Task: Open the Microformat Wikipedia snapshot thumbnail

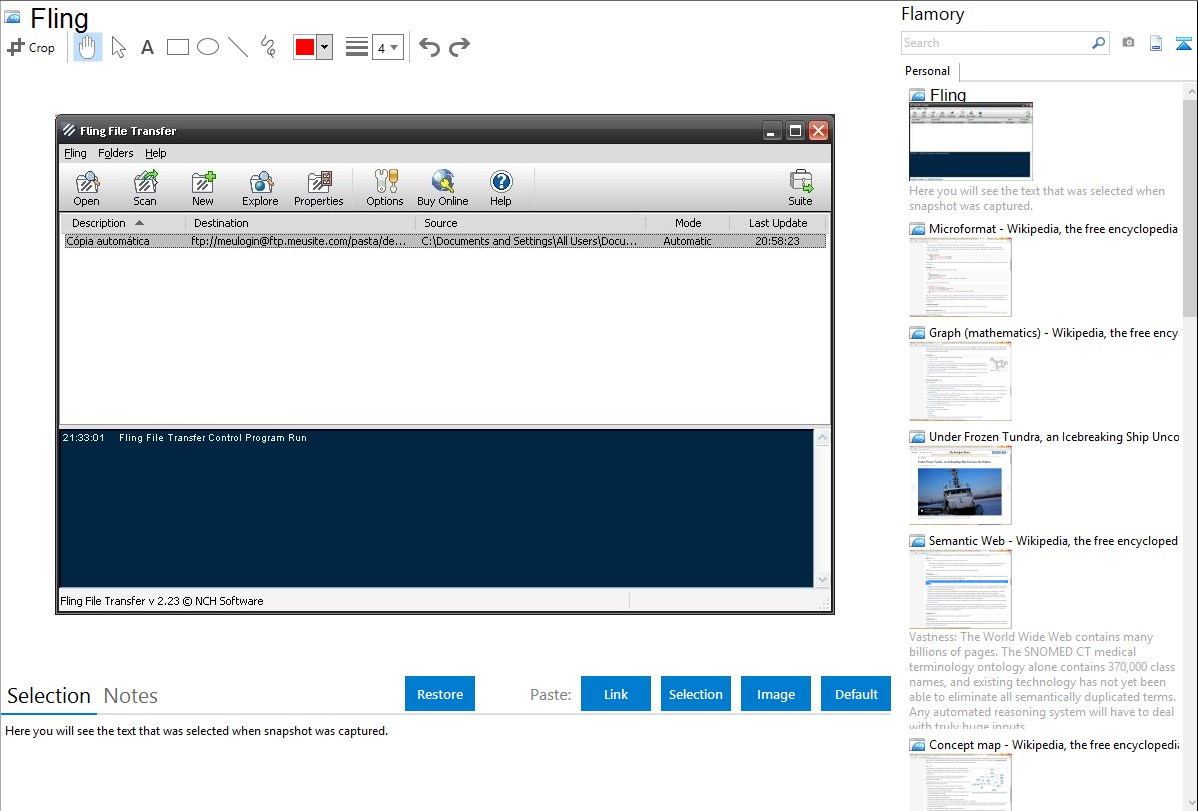Action: (x=960, y=277)
